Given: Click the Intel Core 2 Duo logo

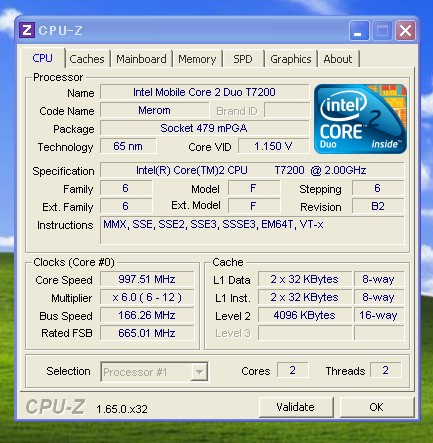Looking at the screenshot, I should pos(360,119).
